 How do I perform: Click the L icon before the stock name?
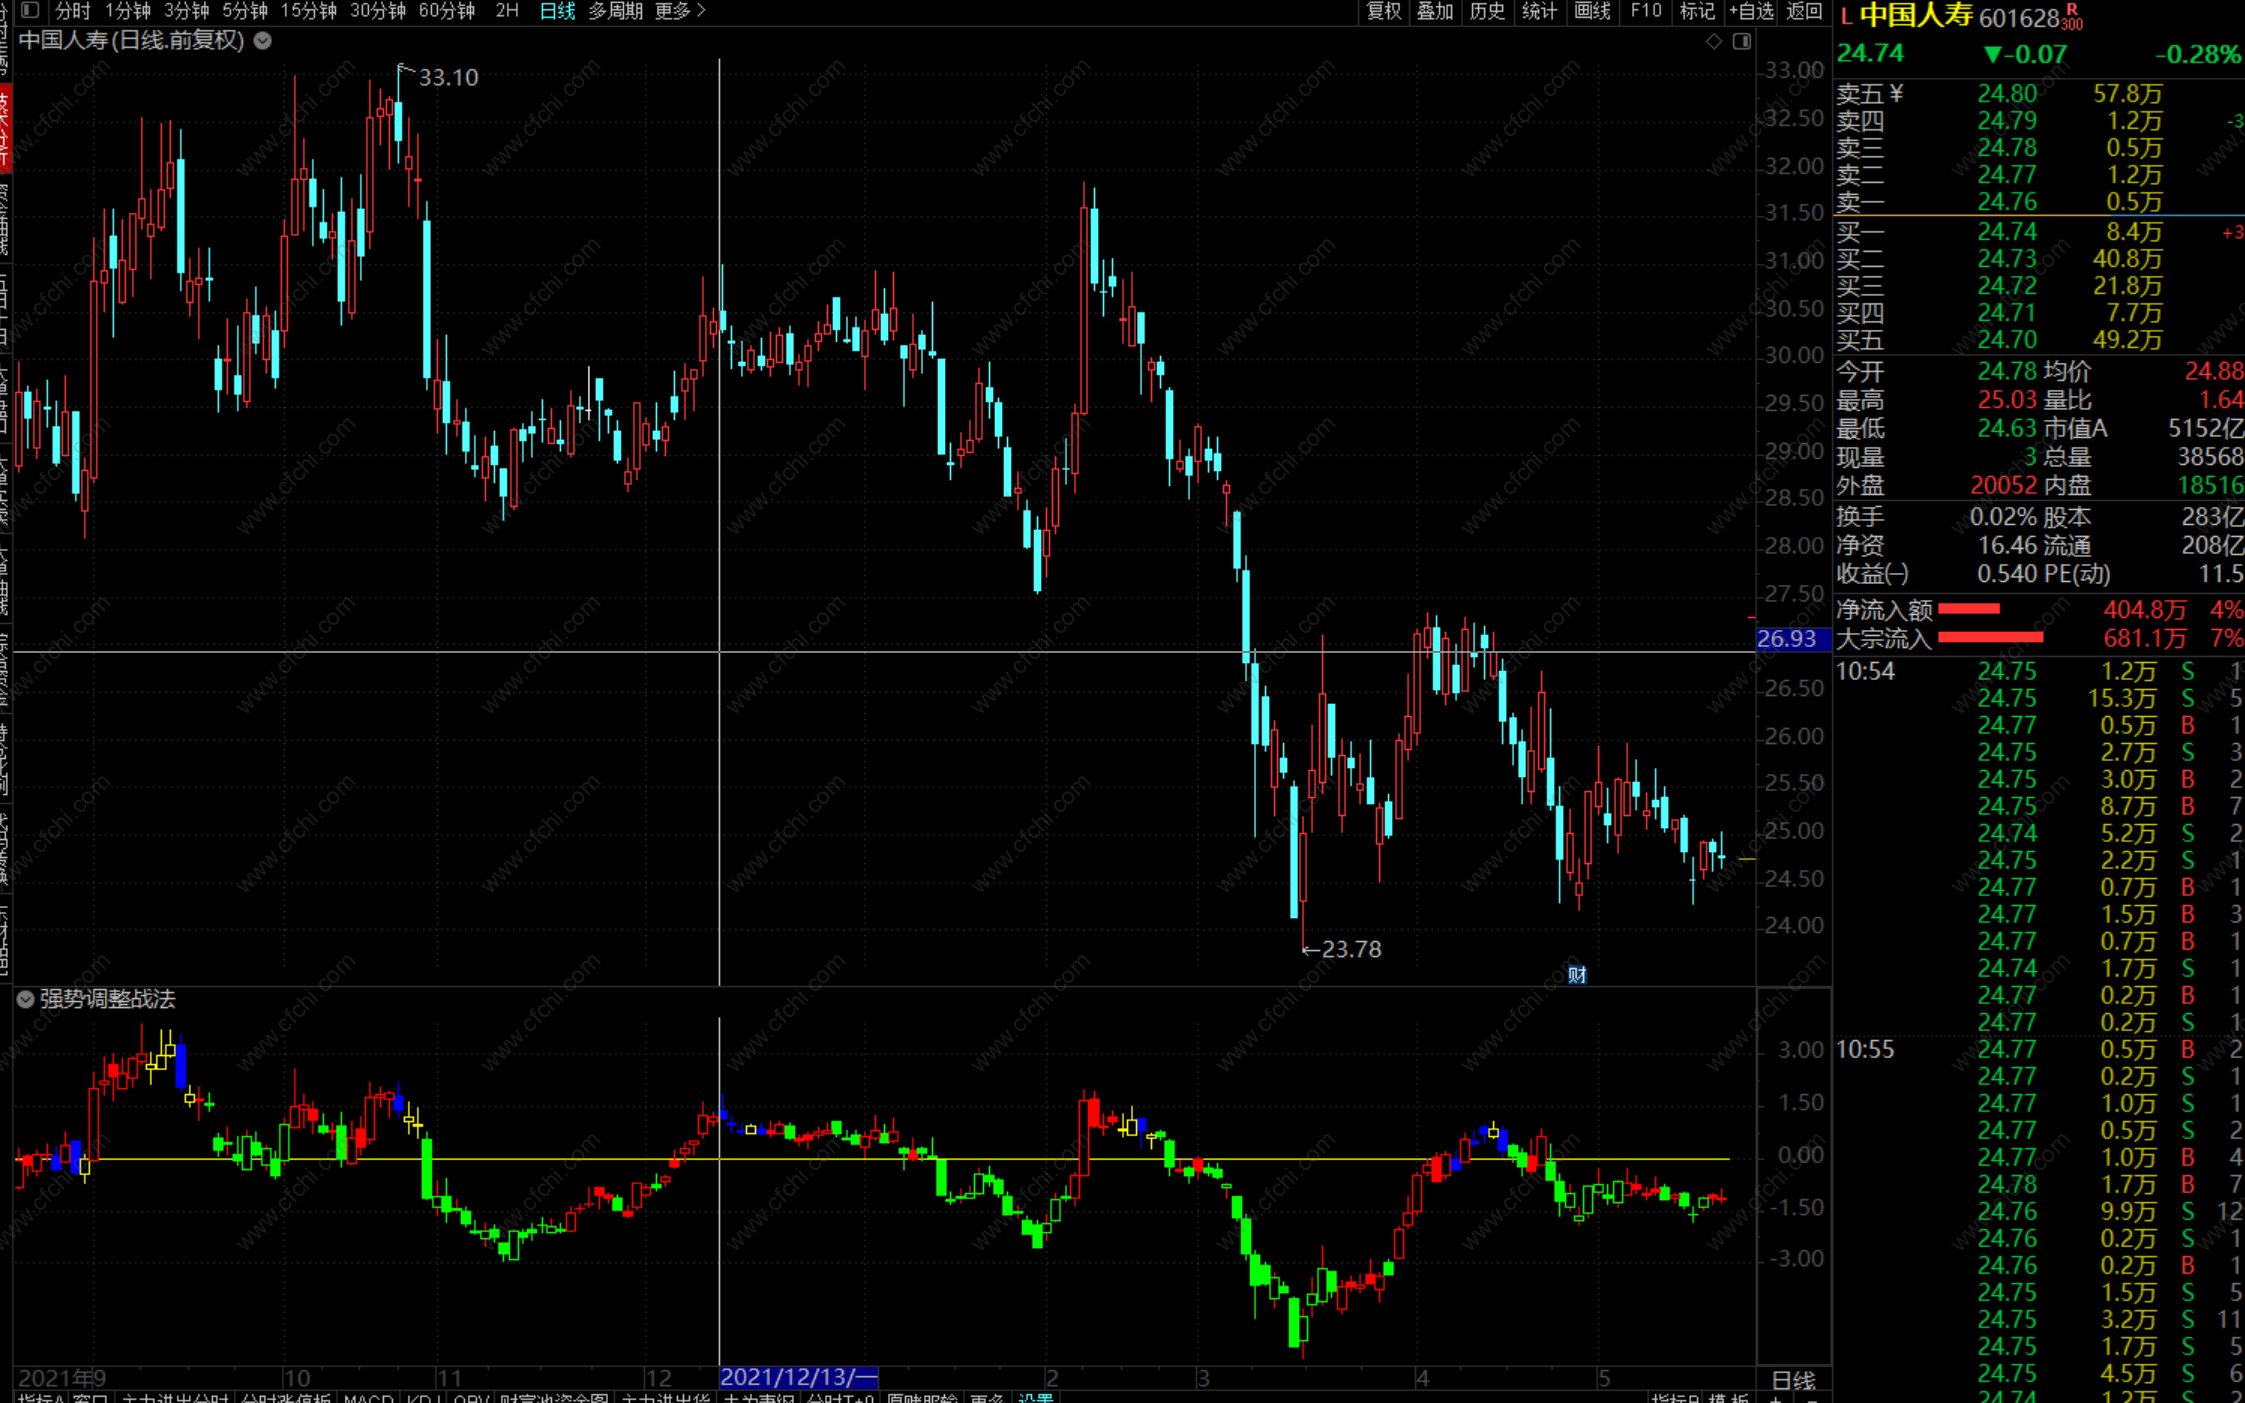[x=1846, y=17]
